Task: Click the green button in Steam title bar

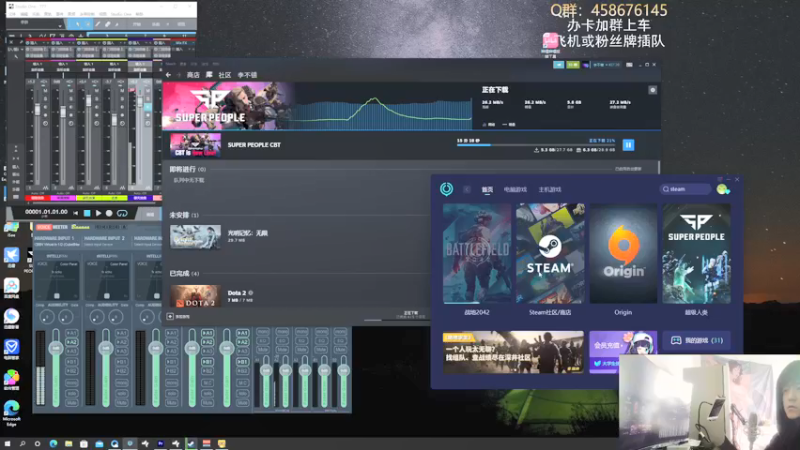Action: pos(573,65)
